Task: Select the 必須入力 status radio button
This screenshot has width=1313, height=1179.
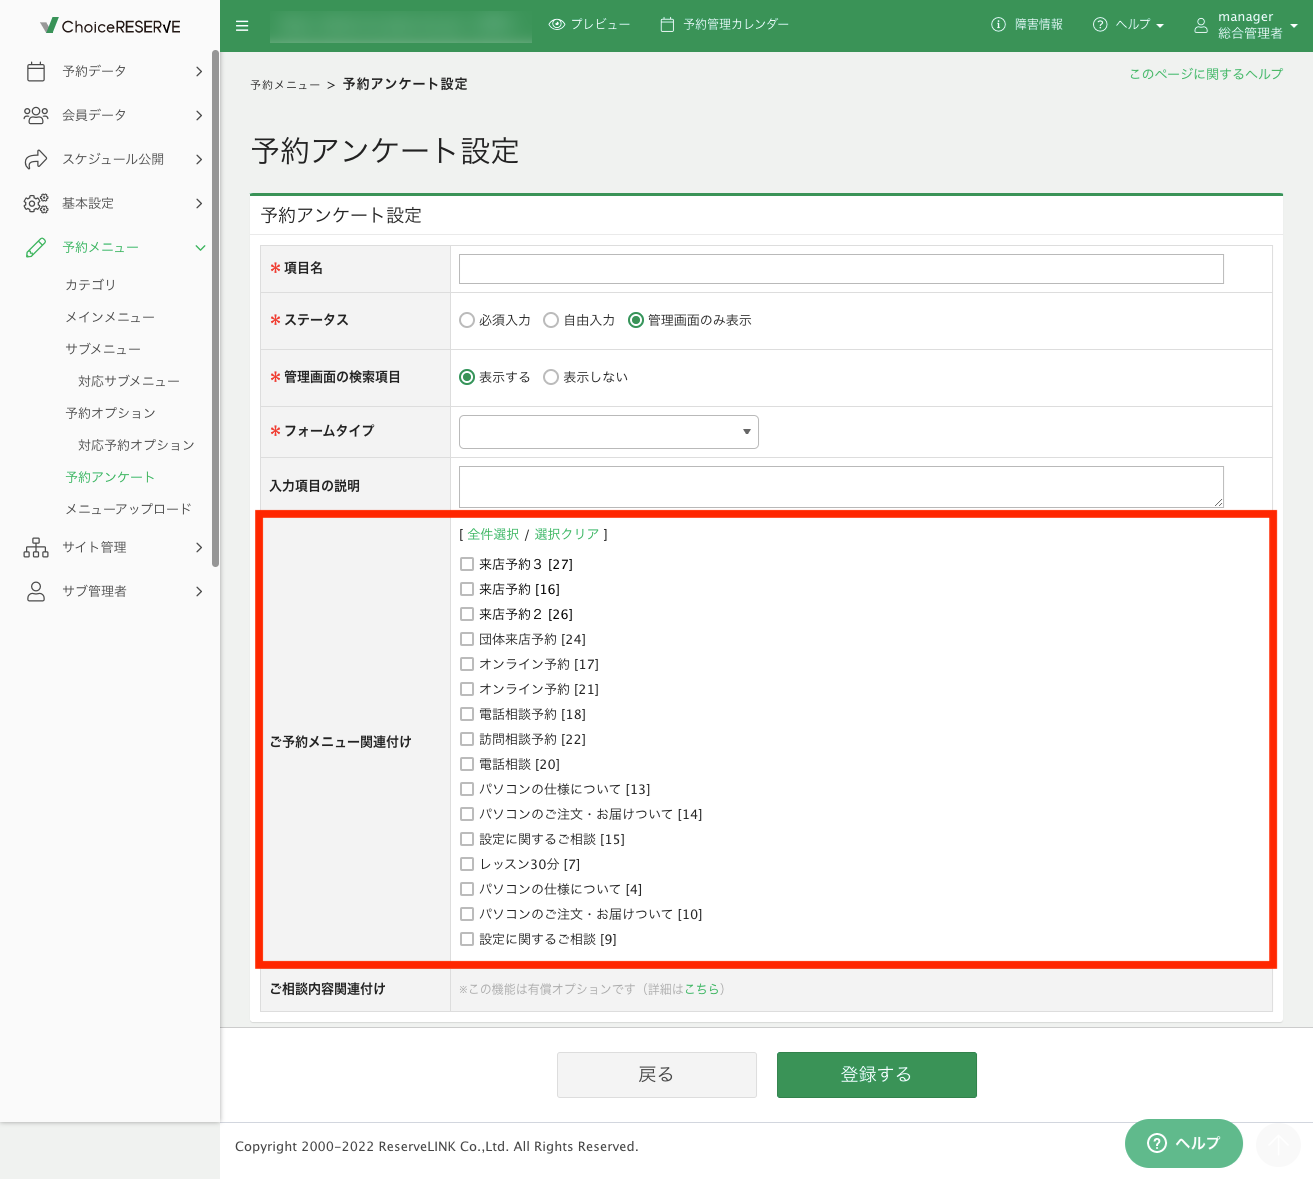Action: click(467, 320)
